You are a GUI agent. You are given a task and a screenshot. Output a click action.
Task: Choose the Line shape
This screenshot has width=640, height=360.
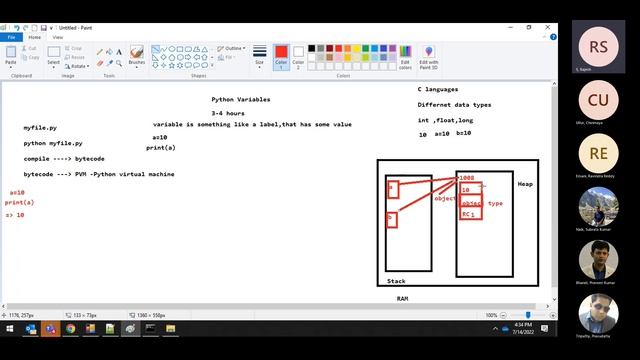[156, 49]
